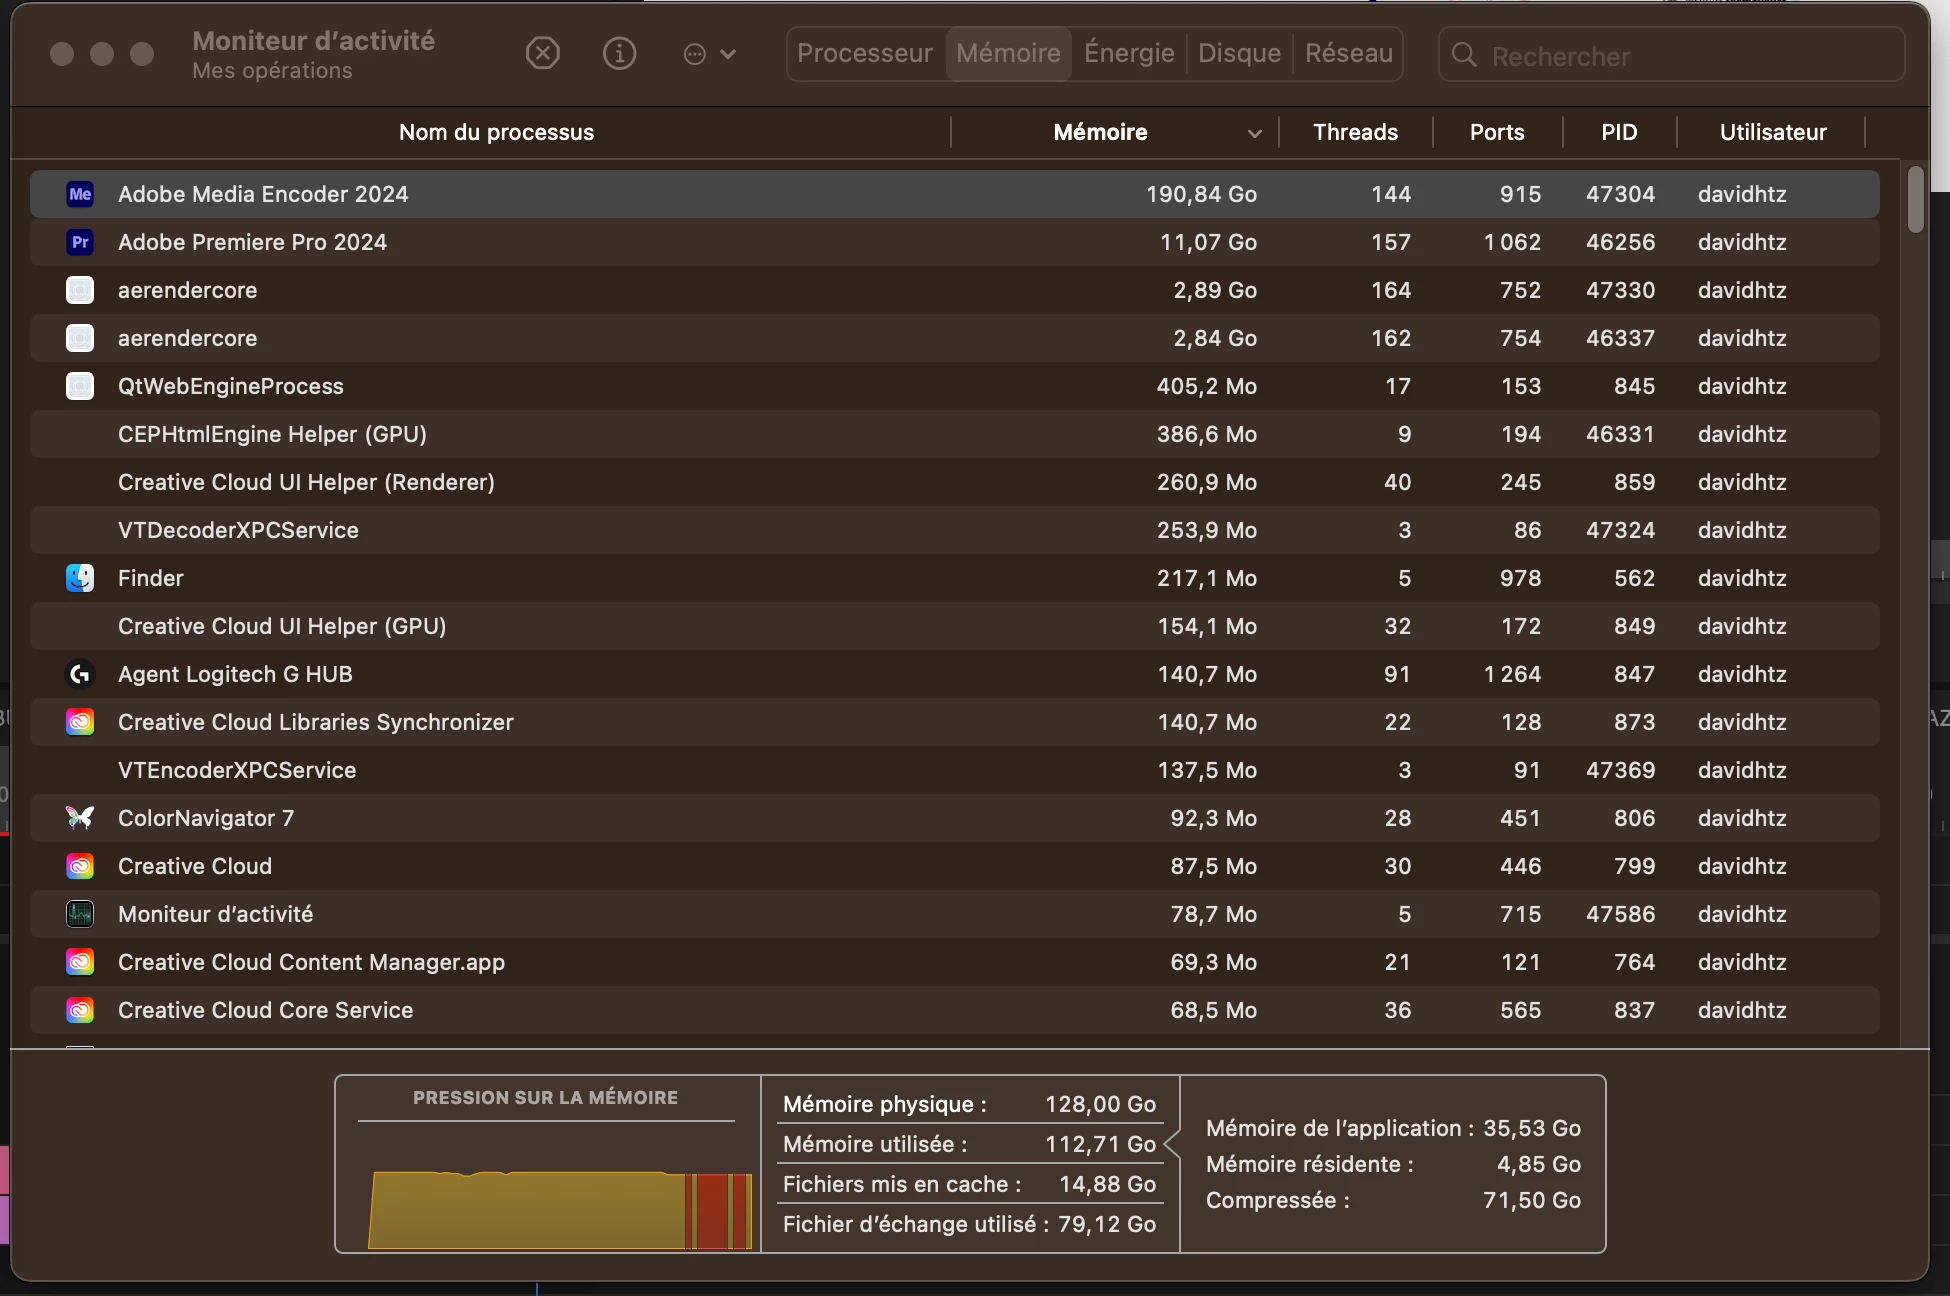Image resolution: width=1950 pixels, height=1296 pixels.
Task: Switch to the Énergie tab
Action: (1129, 53)
